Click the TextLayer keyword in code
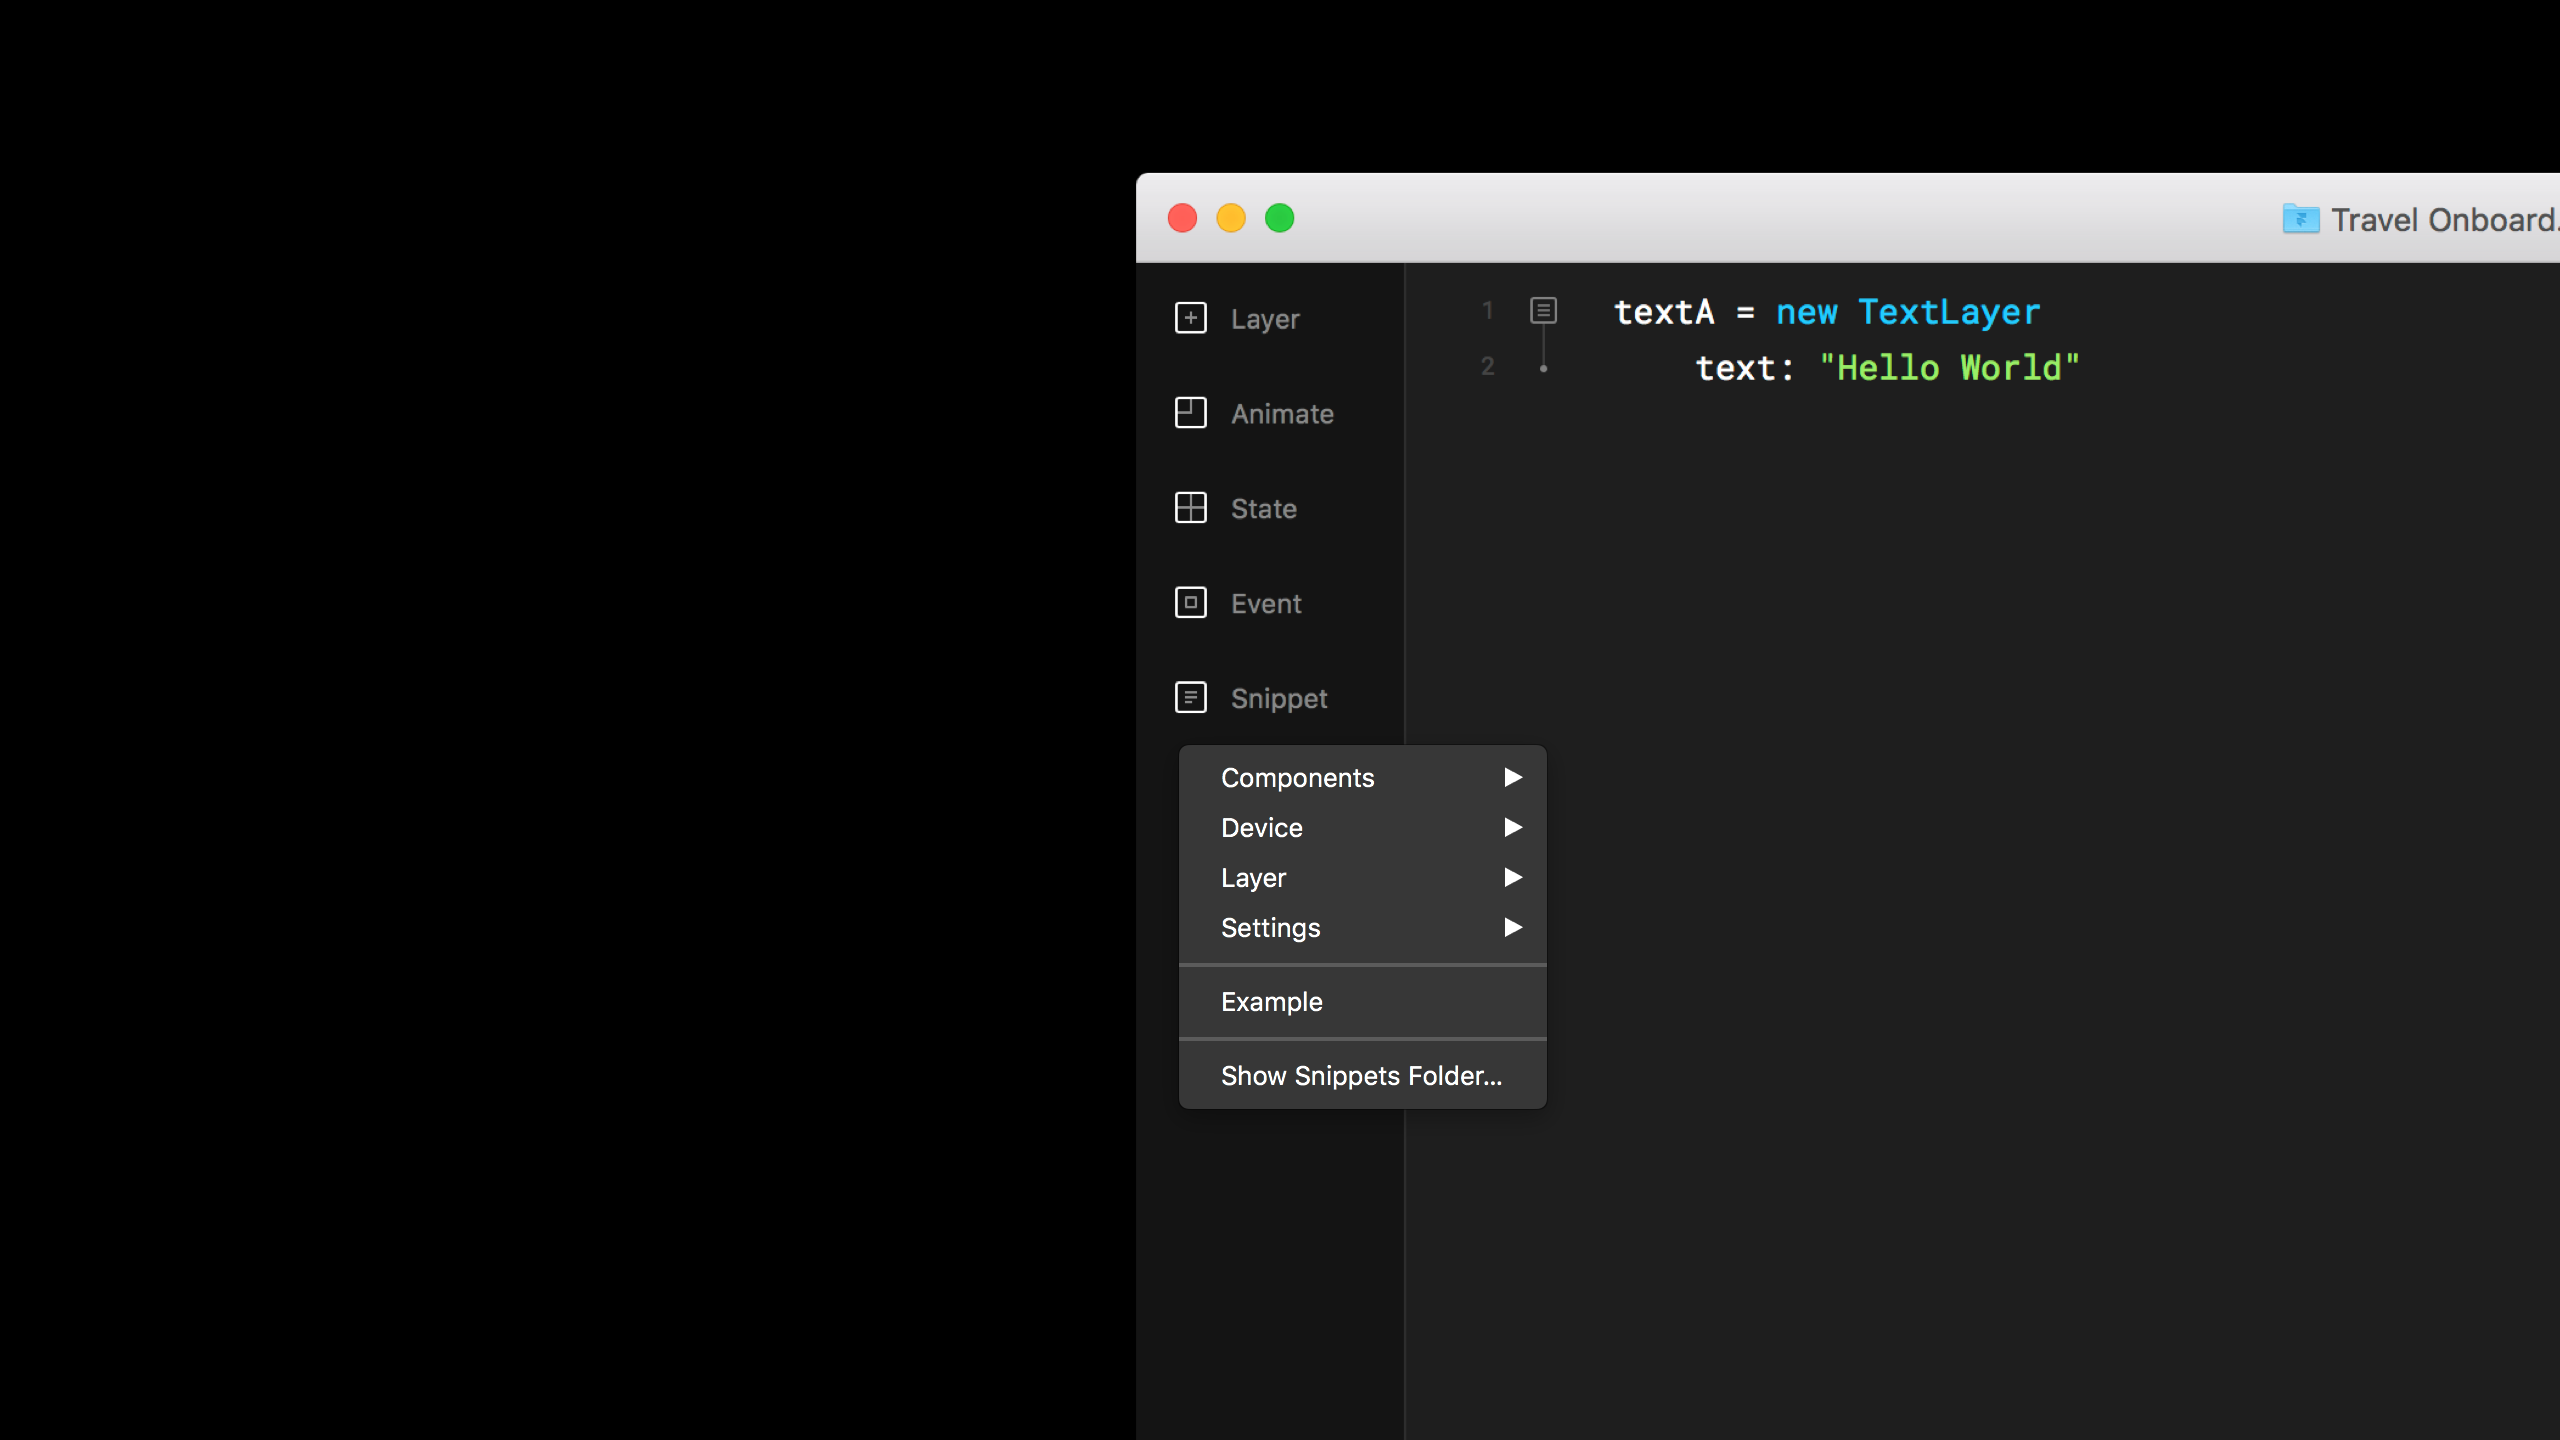 coord(1948,312)
